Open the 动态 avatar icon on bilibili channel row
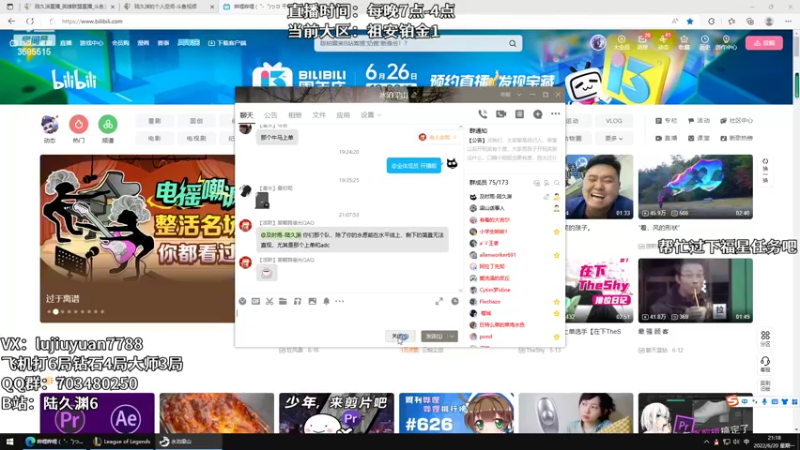Image resolution: width=800 pixels, height=450 pixels. 49,124
